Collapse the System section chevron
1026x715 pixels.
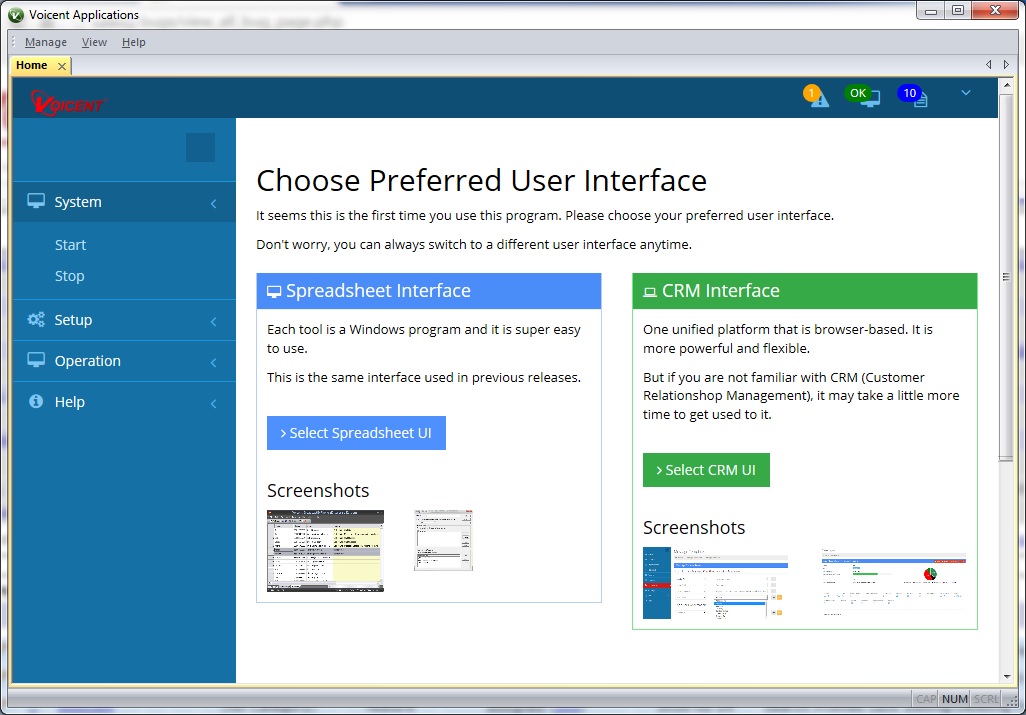(x=213, y=204)
